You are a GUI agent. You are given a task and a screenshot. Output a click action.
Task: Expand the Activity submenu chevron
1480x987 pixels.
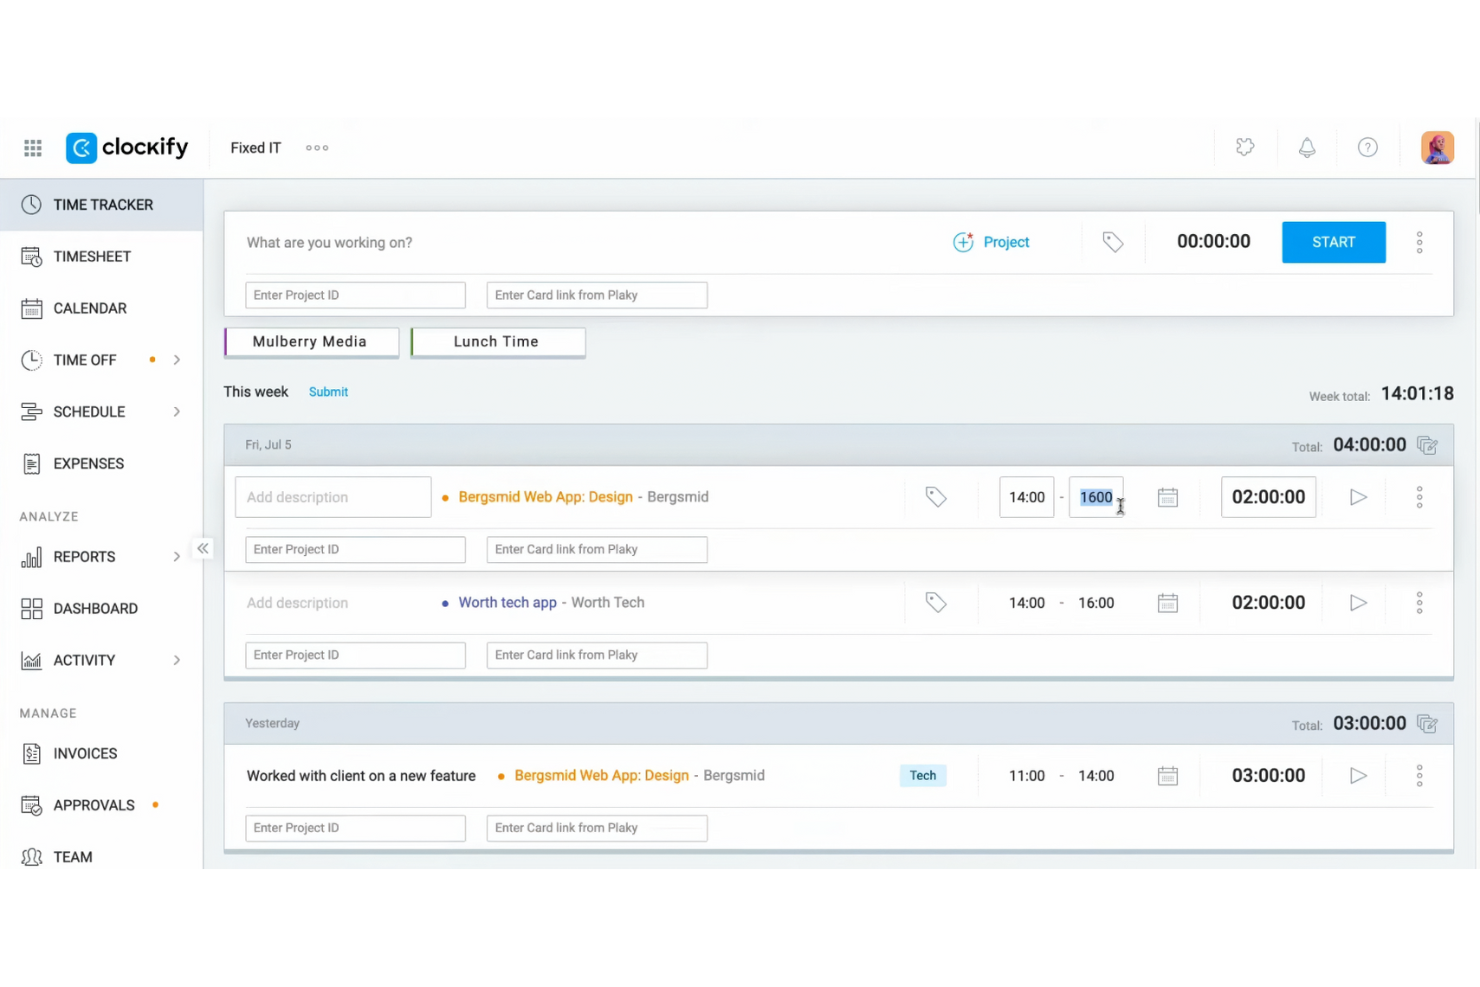pos(177,661)
